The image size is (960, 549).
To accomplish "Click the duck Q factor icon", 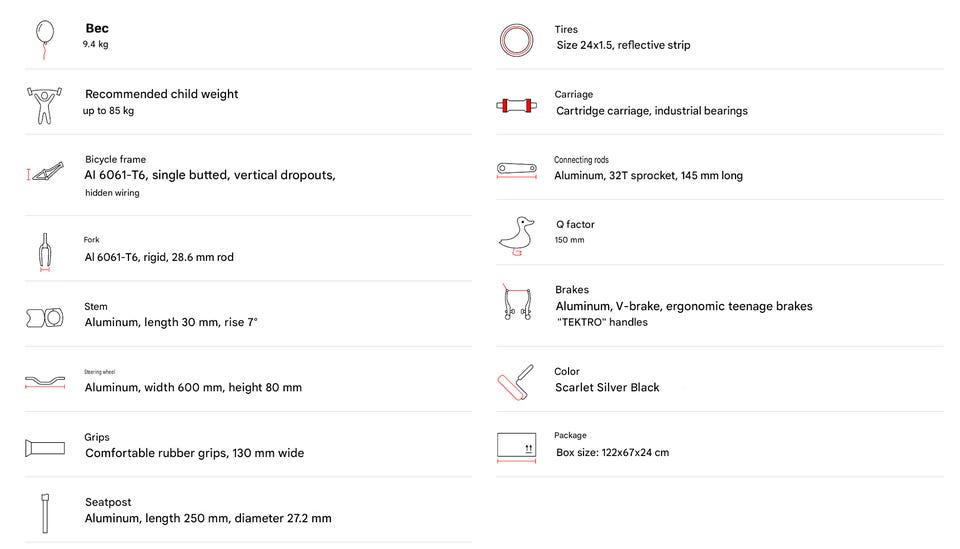I will 516,236.
